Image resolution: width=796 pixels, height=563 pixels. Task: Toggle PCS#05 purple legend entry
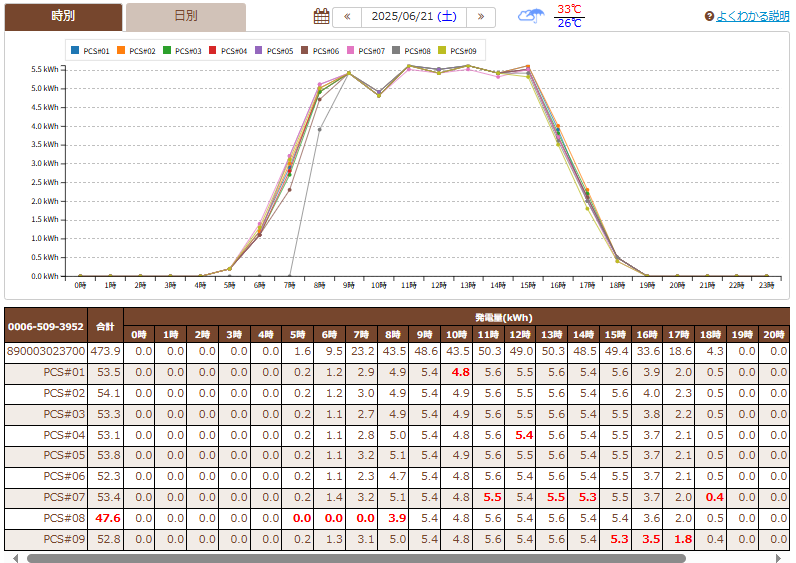(x=274, y=51)
